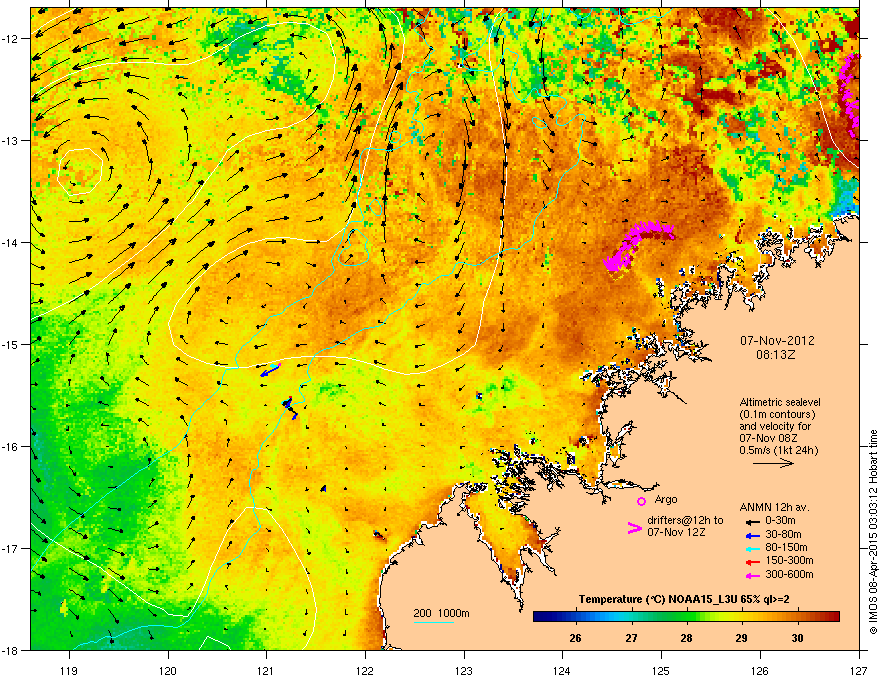Click the black 0-30m arrow legend symbol
The width and height of the screenshot is (880, 680).
click(752, 521)
